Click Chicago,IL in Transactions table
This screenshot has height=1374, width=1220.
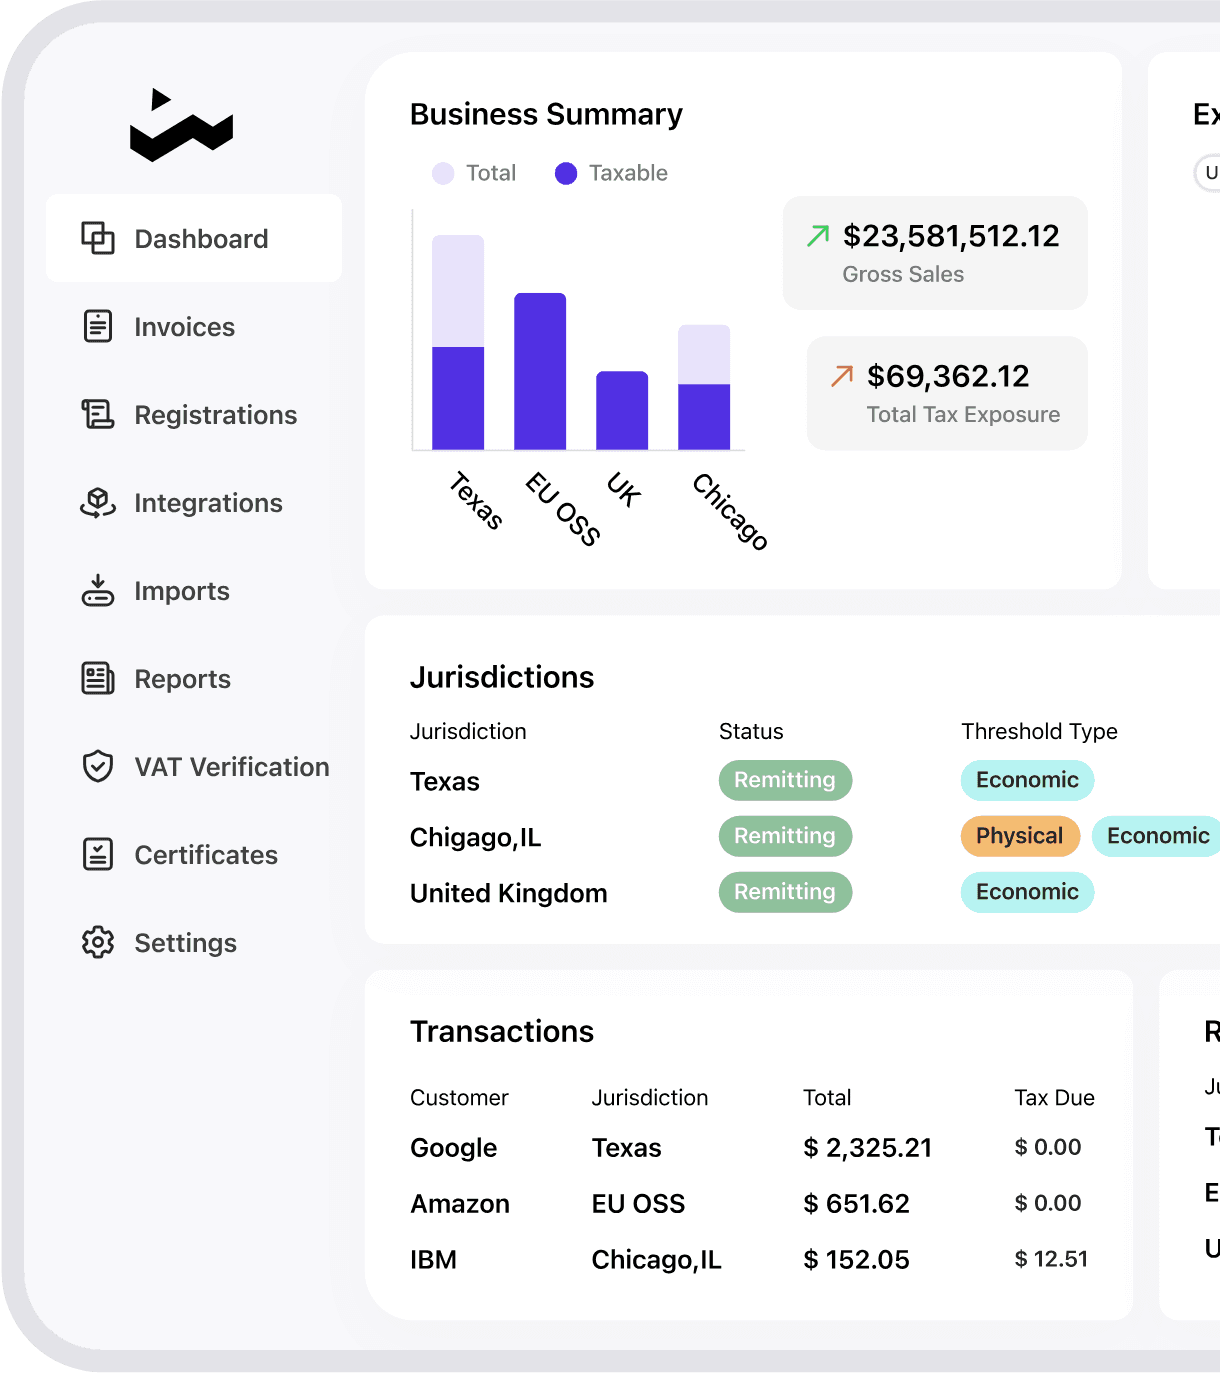click(x=656, y=1259)
